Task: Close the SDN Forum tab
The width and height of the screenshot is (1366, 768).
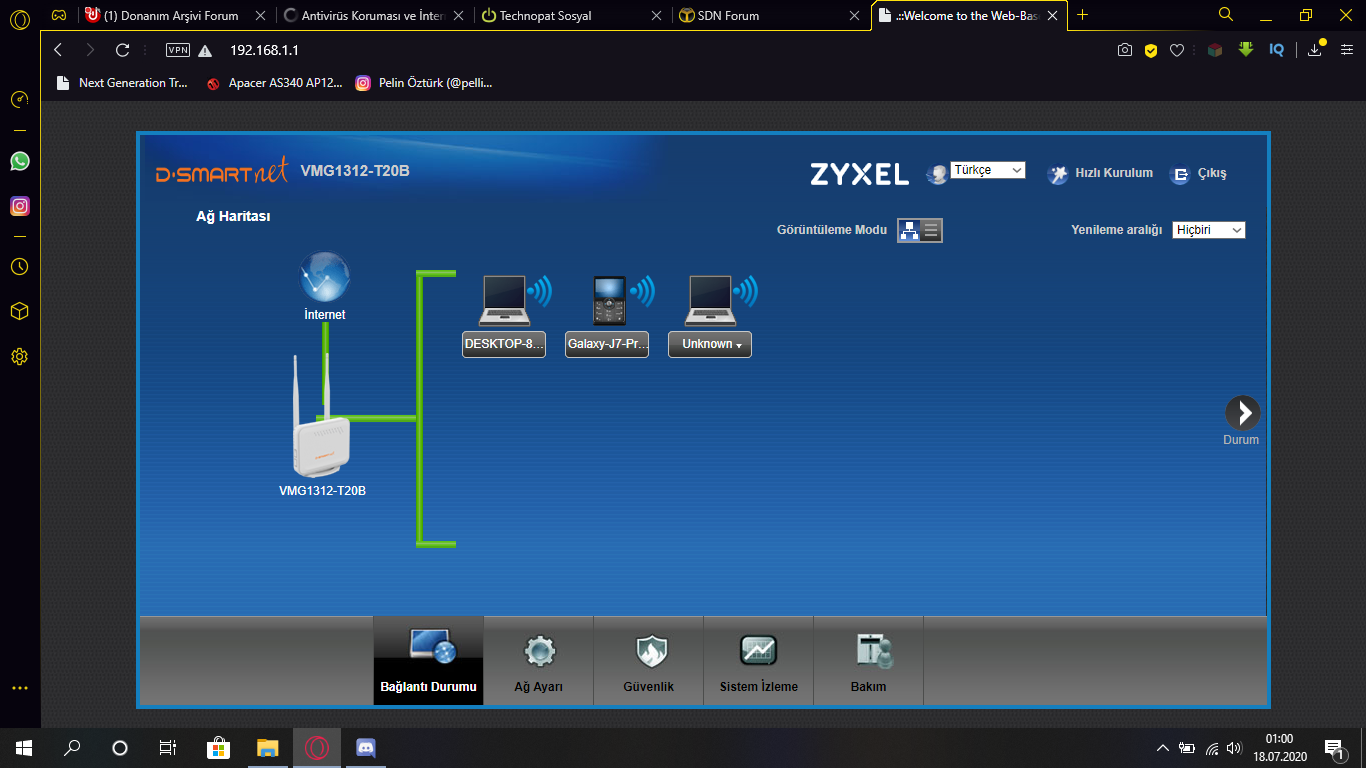Action: [x=854, y=16]
